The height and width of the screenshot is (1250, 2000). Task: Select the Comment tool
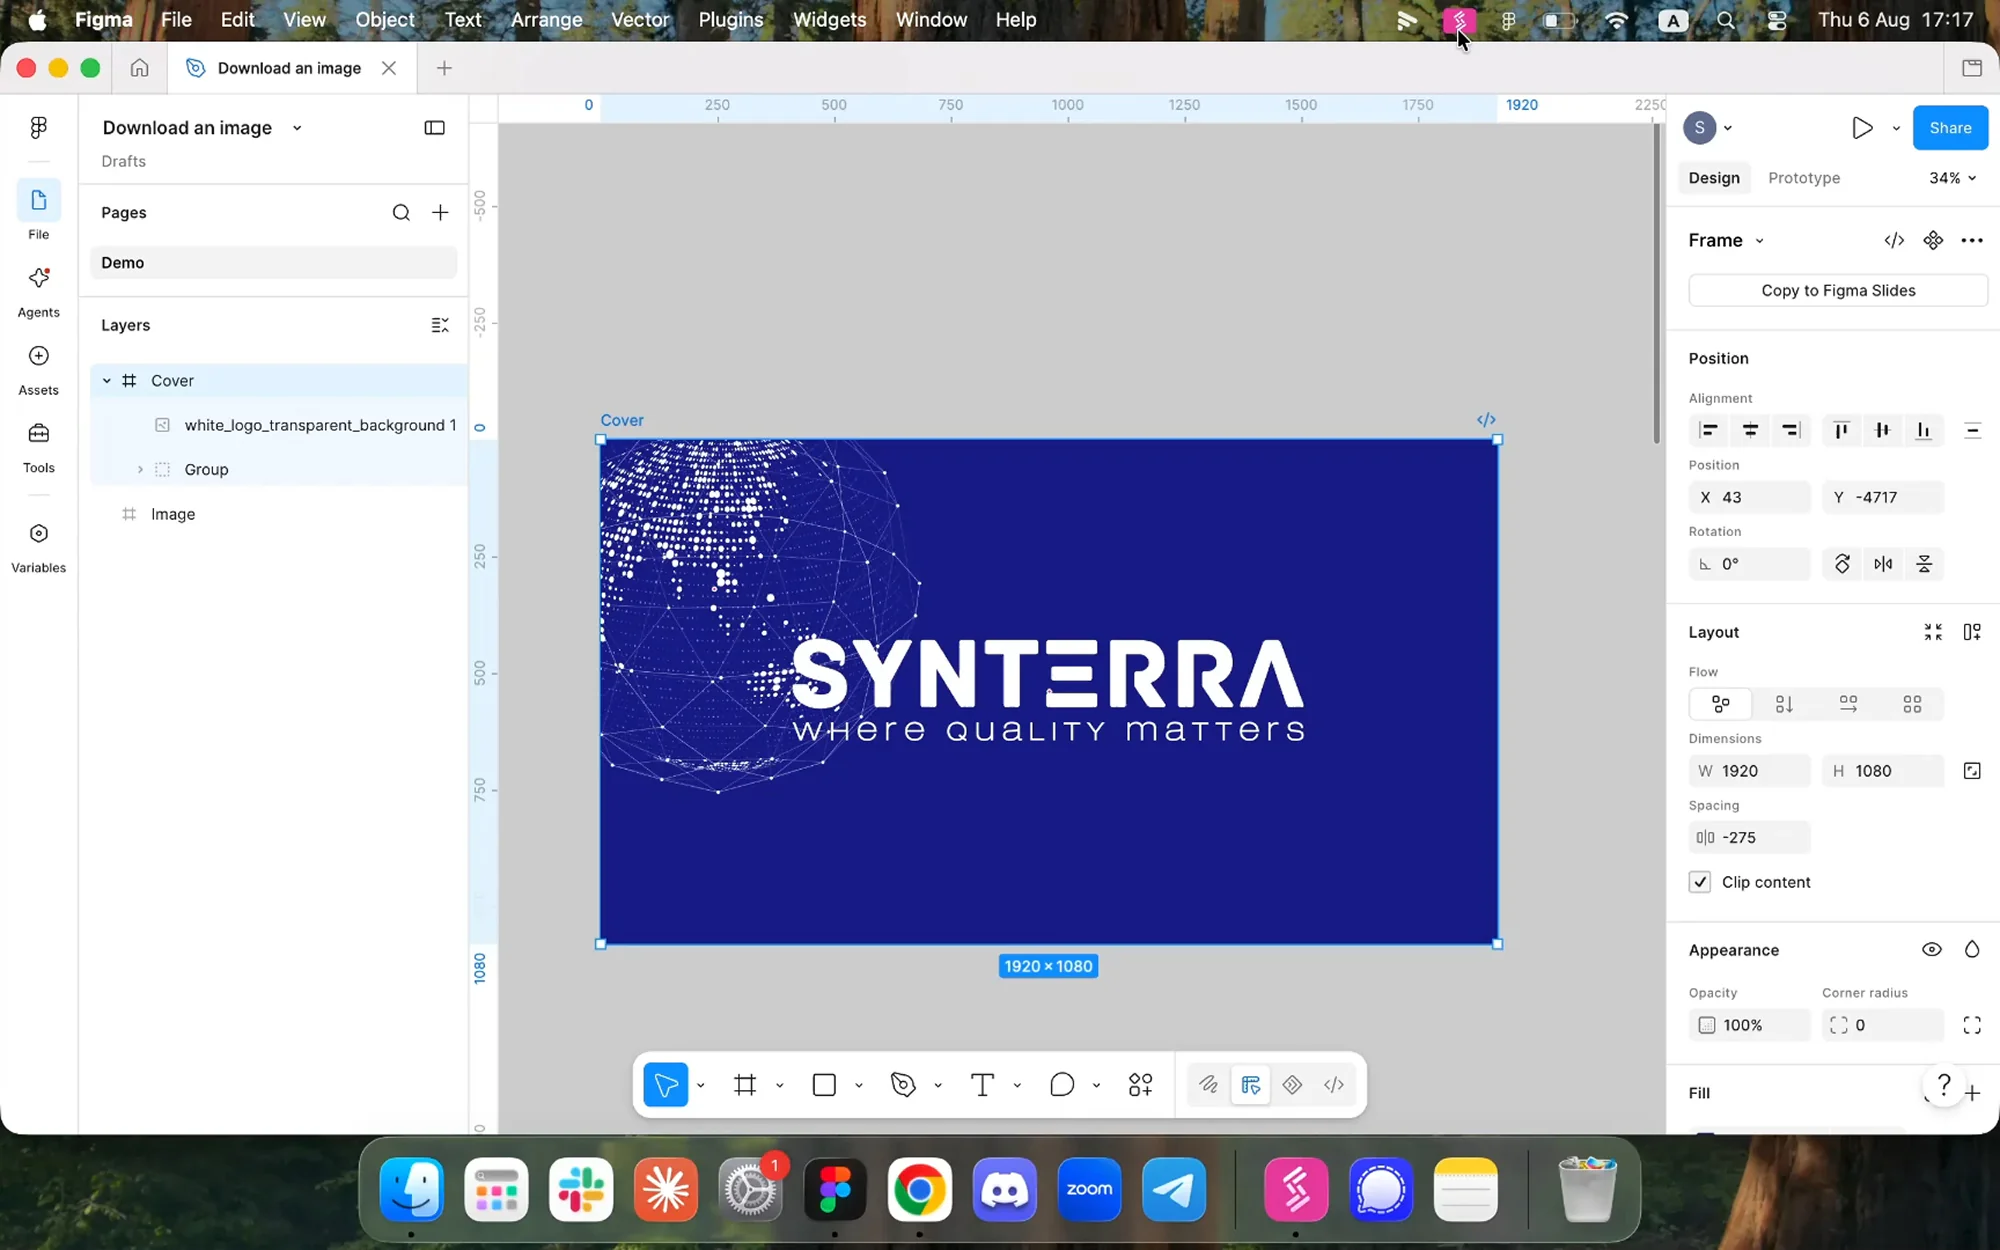tap(1062, 1085)
